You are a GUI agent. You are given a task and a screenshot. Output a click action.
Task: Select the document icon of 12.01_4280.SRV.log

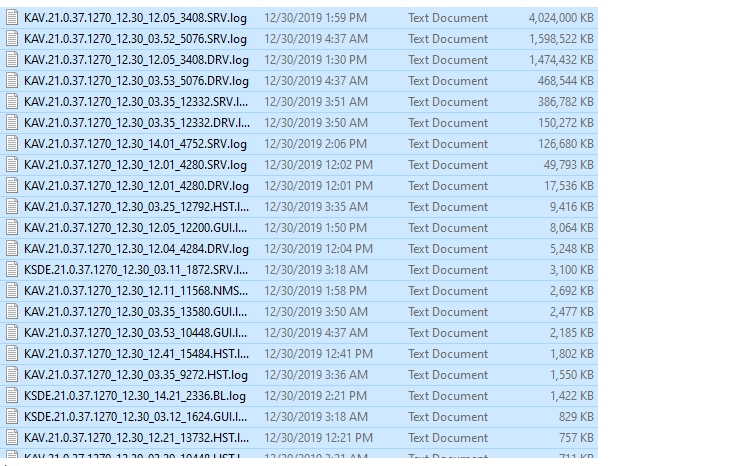click(12, 165)
